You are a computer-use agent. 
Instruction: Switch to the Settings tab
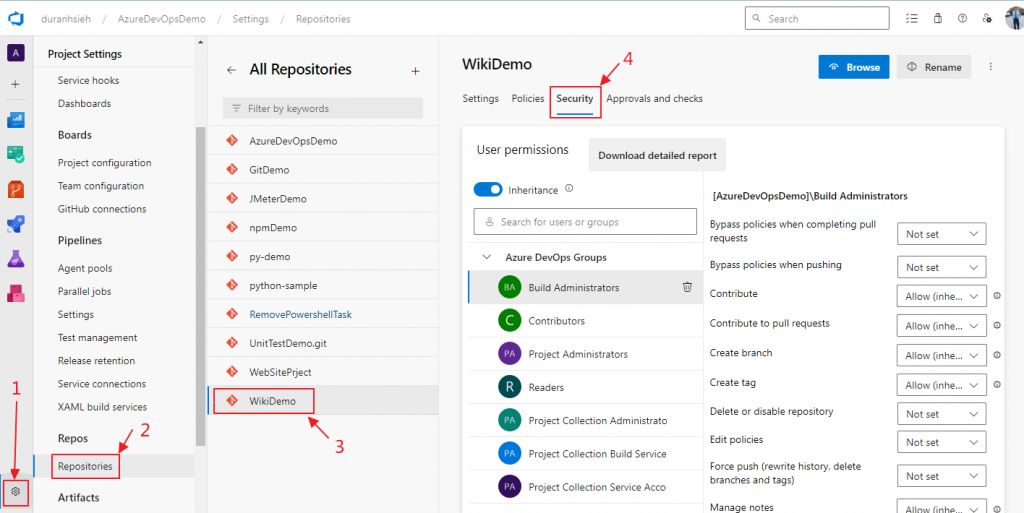pos(481,99)
